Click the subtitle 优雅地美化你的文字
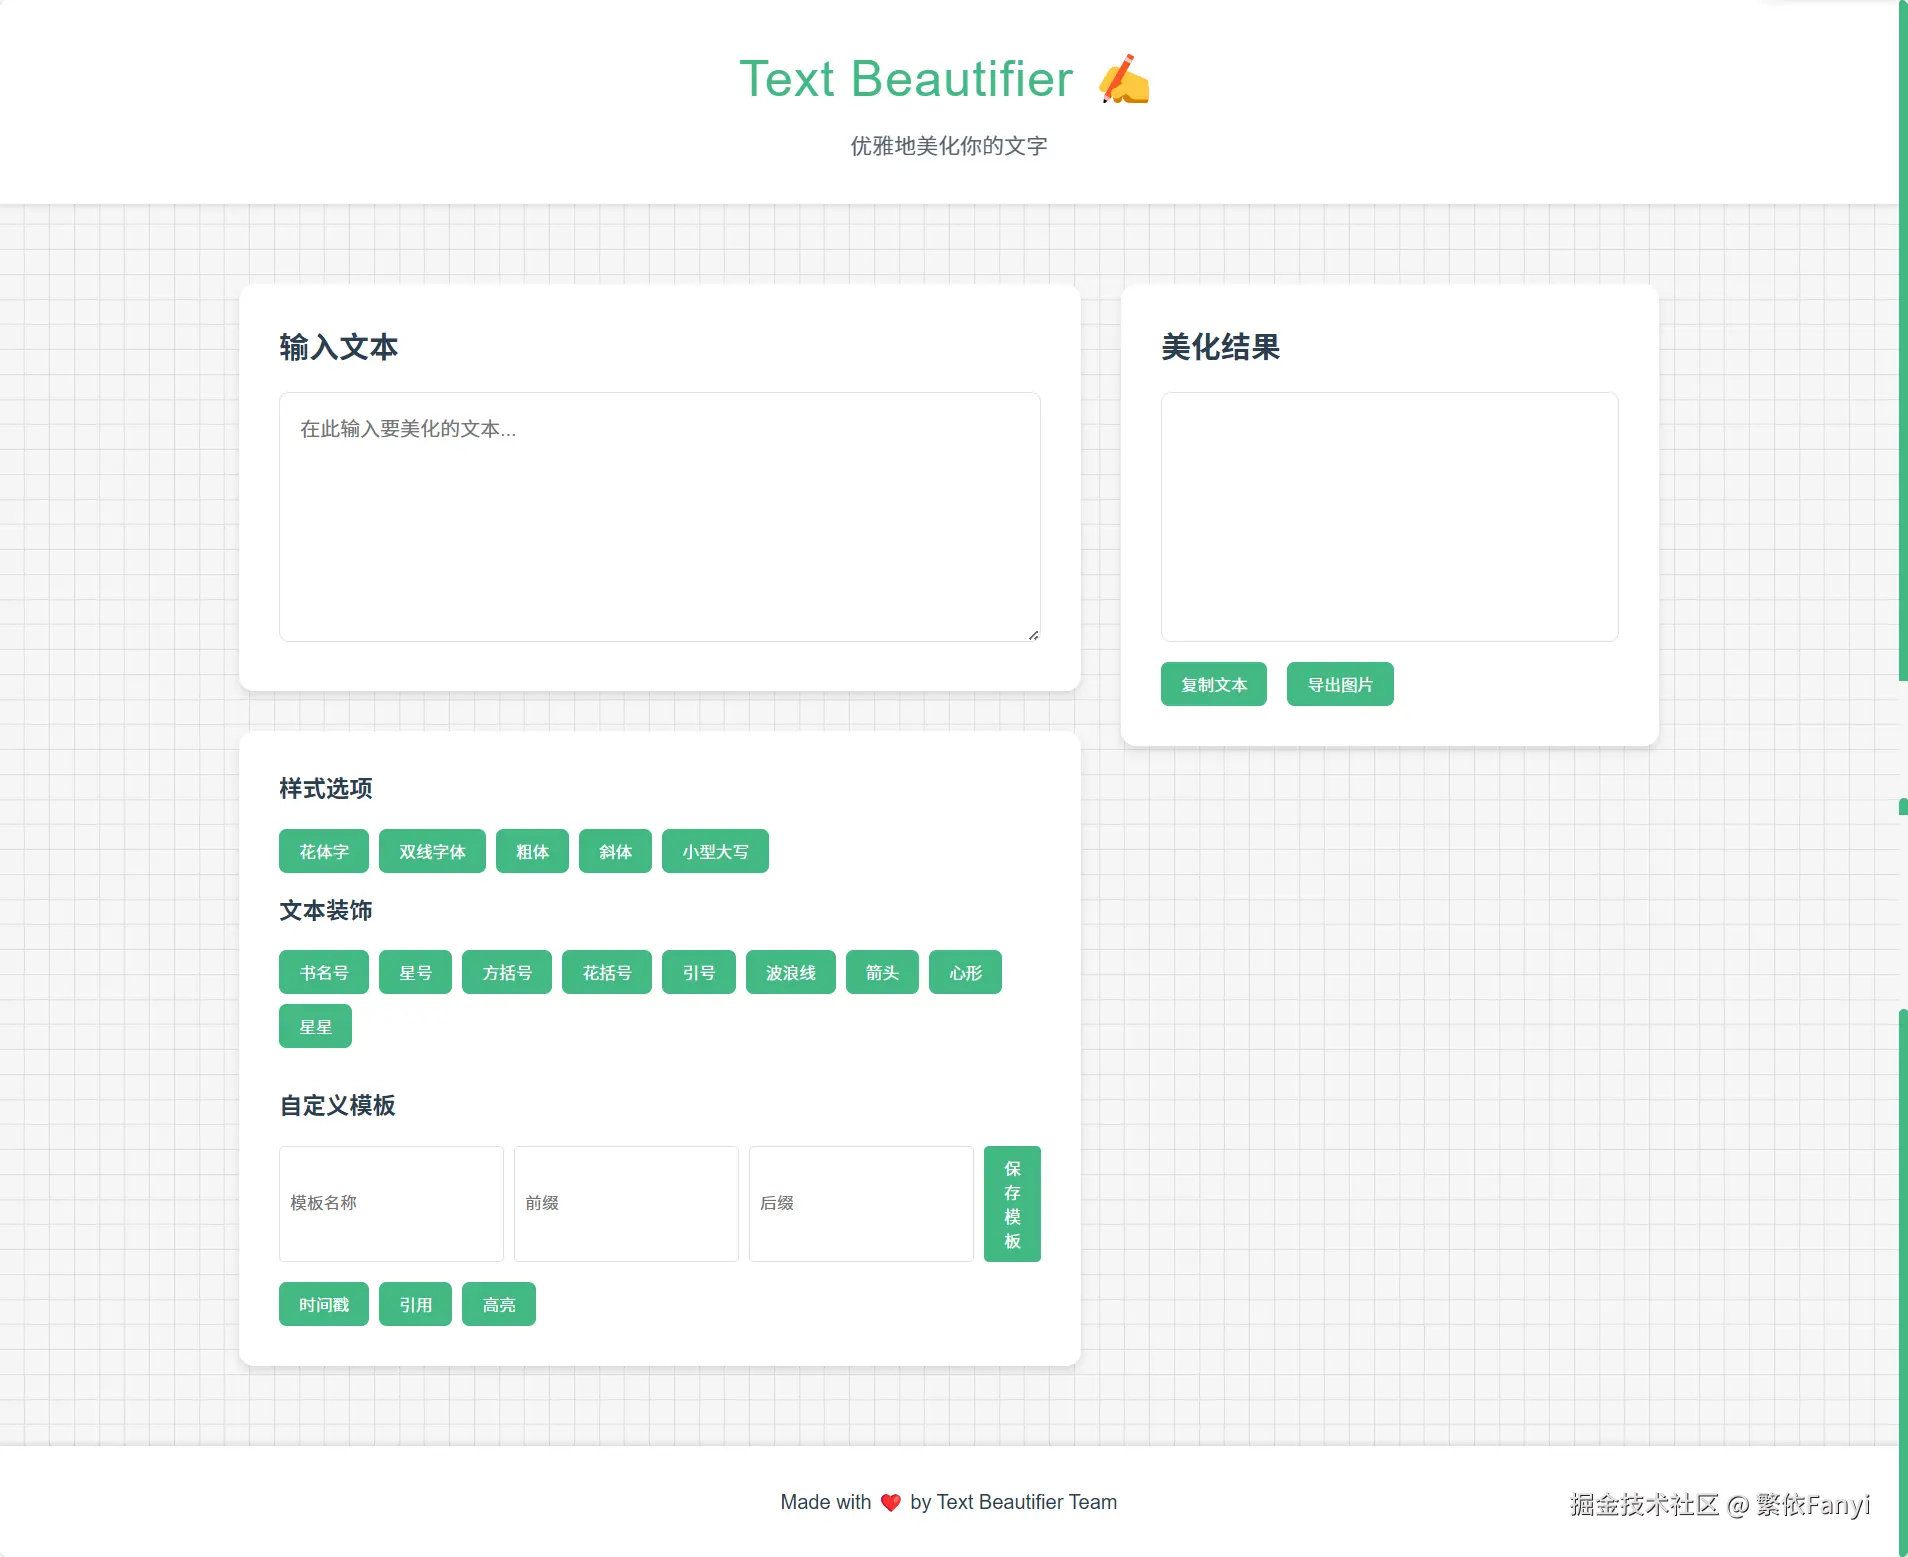Image resolution: width=1908 pixels, height=1557 pixels. point(949,146)
